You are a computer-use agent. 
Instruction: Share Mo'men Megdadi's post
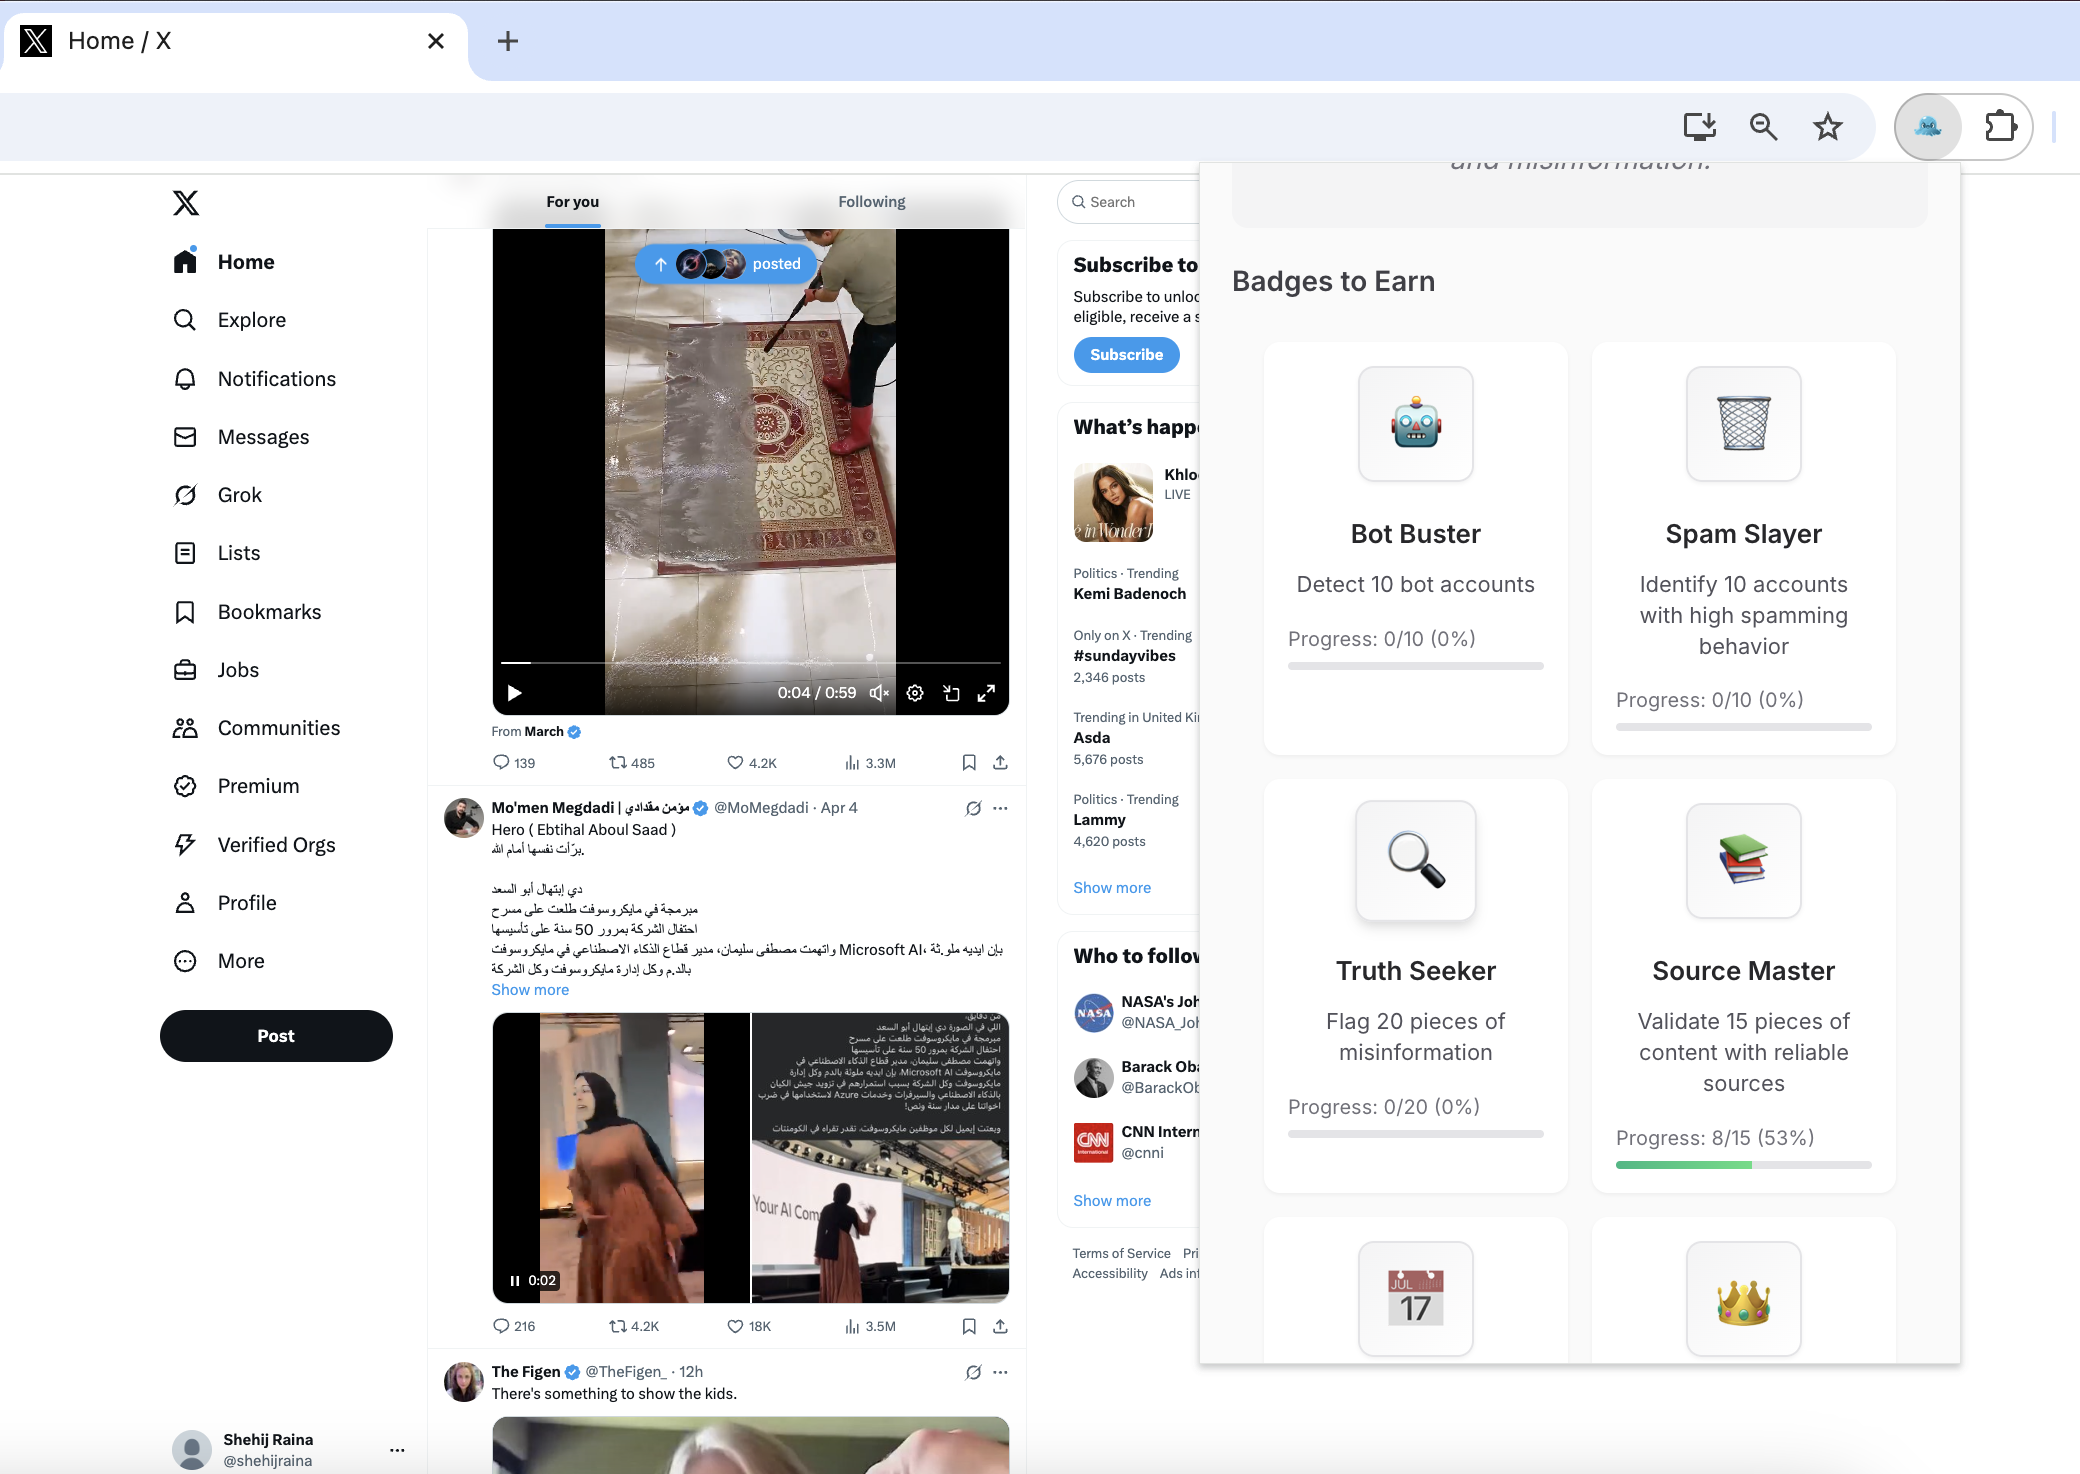(1000, 1327)
